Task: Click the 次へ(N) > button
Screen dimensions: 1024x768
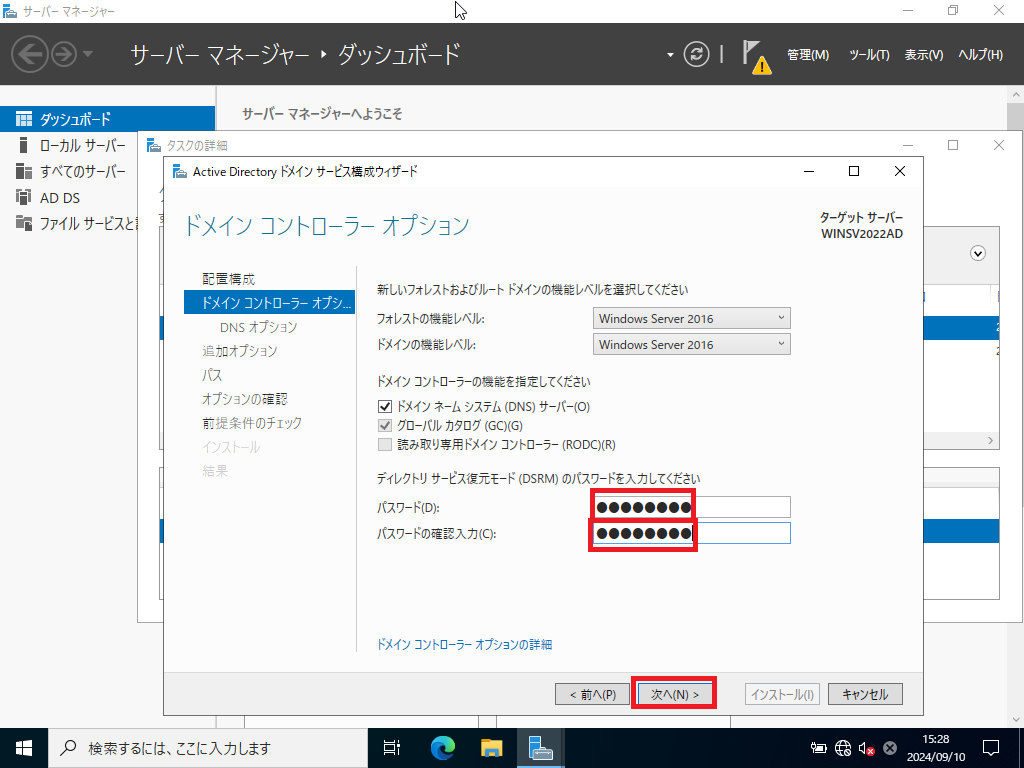Action: tap(675, 694)
